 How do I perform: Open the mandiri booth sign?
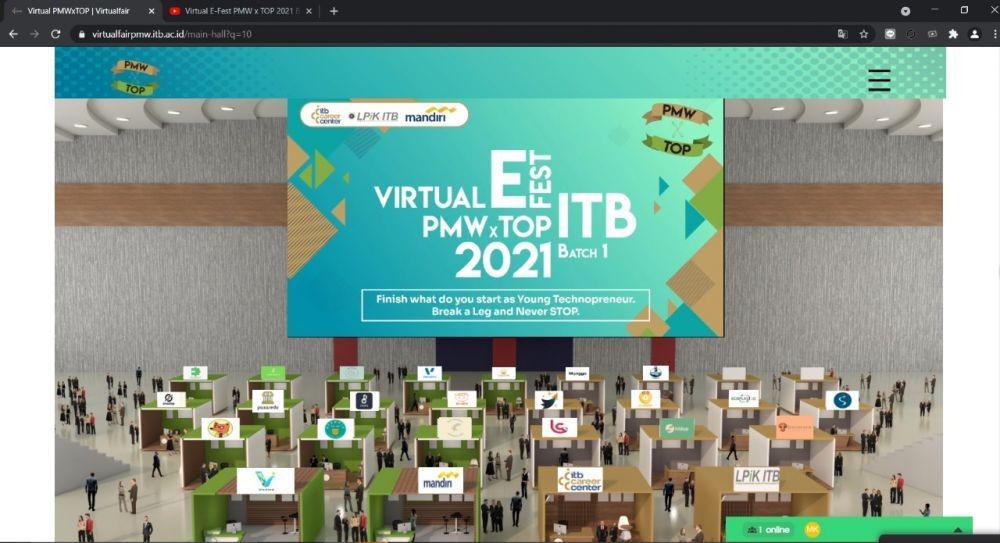pyautogui.click(x=440, y=480)
